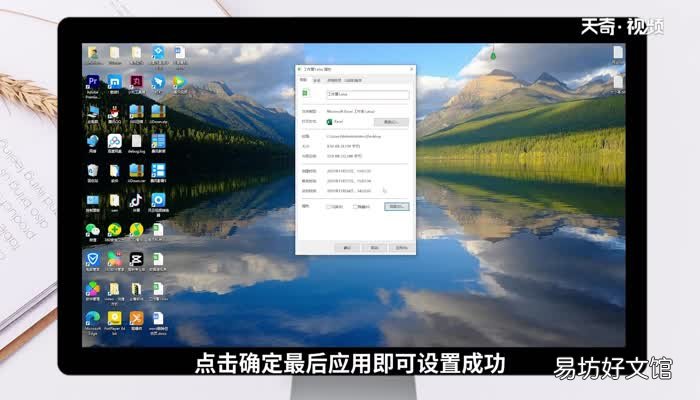The image size is (700, 400).
Task: Open Adobe Premiere Pro desktop shortcut
Action: point(93,84)
